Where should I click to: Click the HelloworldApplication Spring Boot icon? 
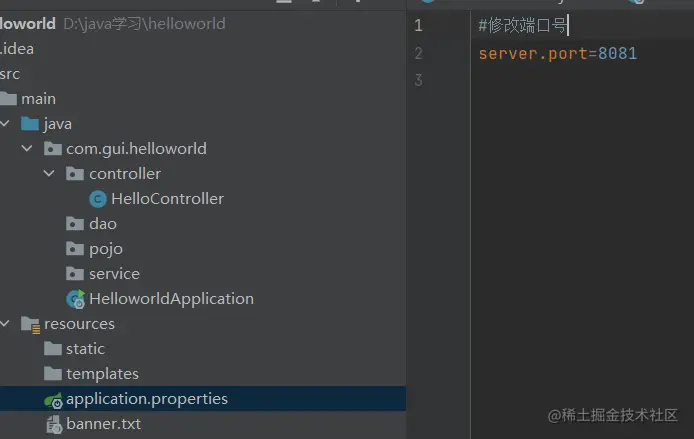[76, 299]
